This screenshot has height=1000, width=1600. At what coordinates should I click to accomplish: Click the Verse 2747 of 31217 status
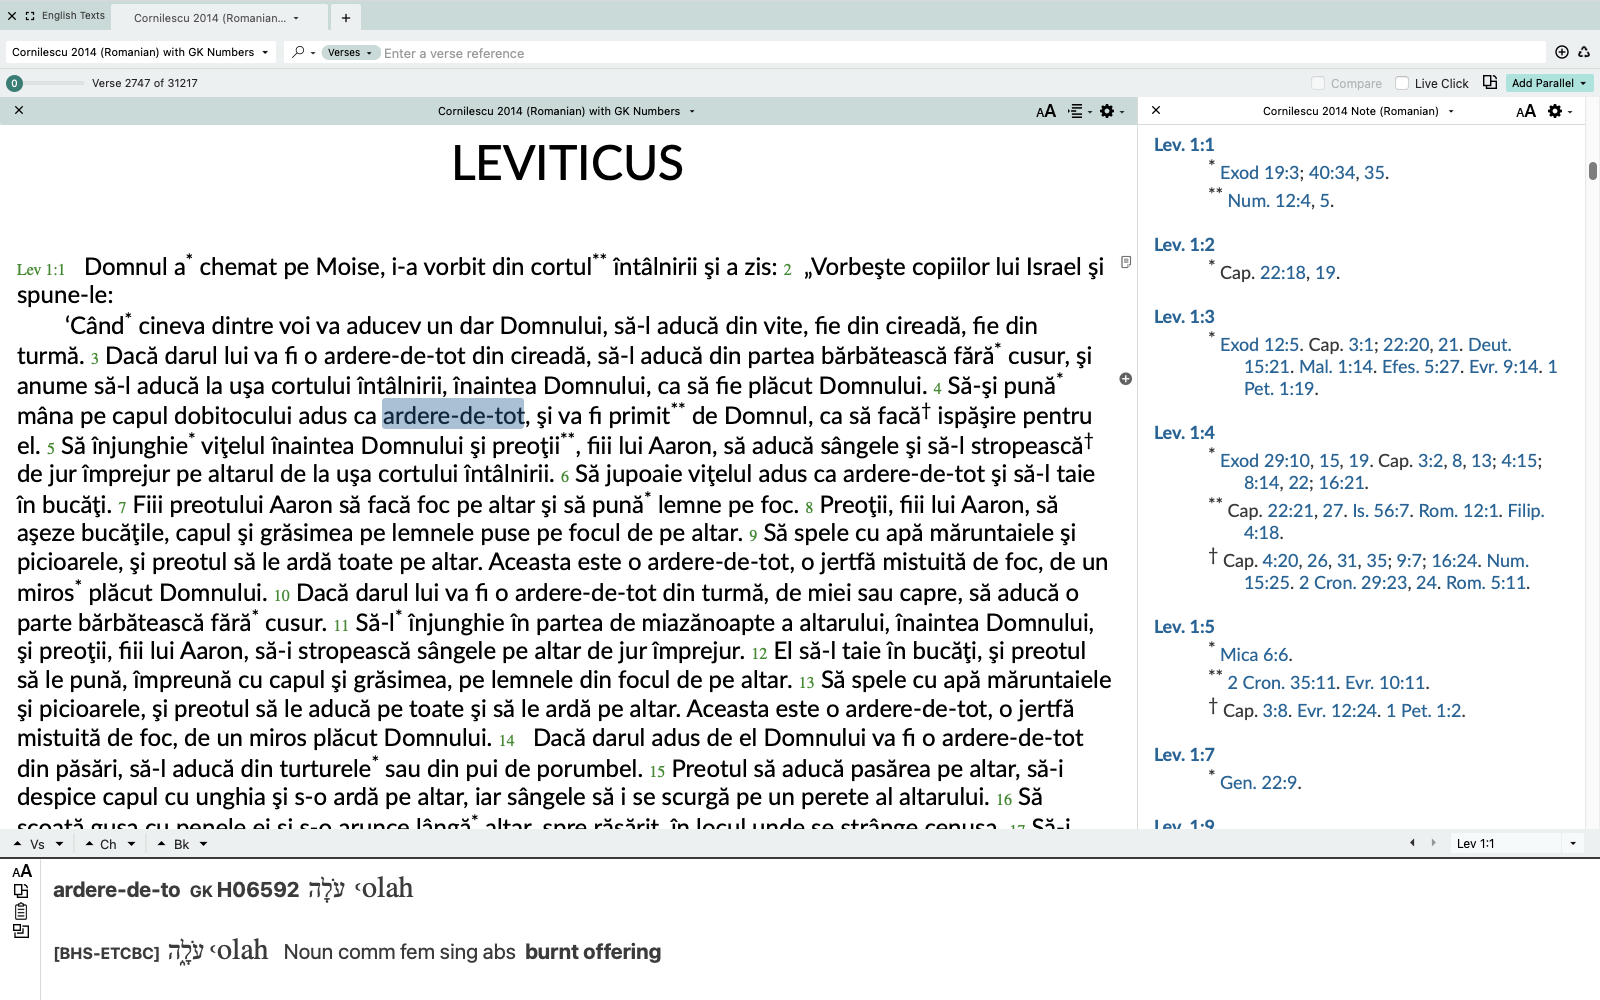point(145,83)
